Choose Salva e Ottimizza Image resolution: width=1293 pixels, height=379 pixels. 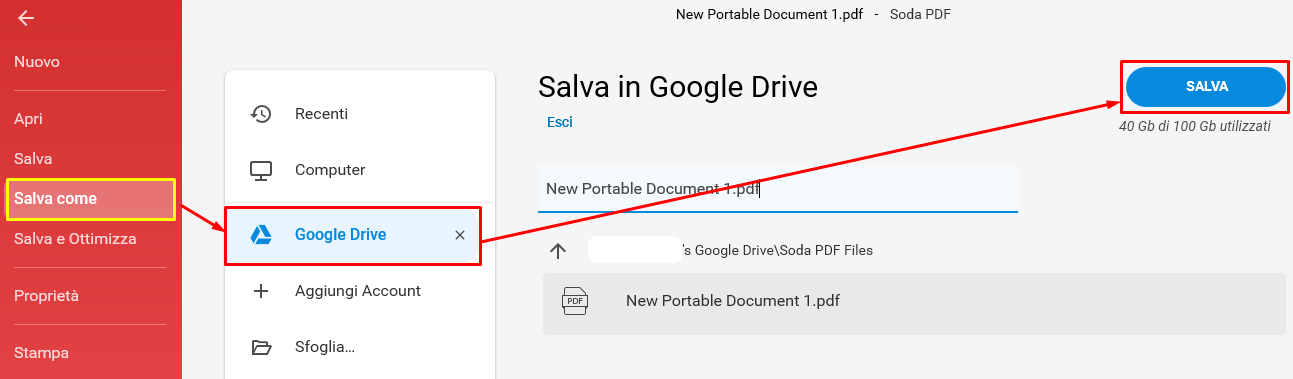click(75, 239)
